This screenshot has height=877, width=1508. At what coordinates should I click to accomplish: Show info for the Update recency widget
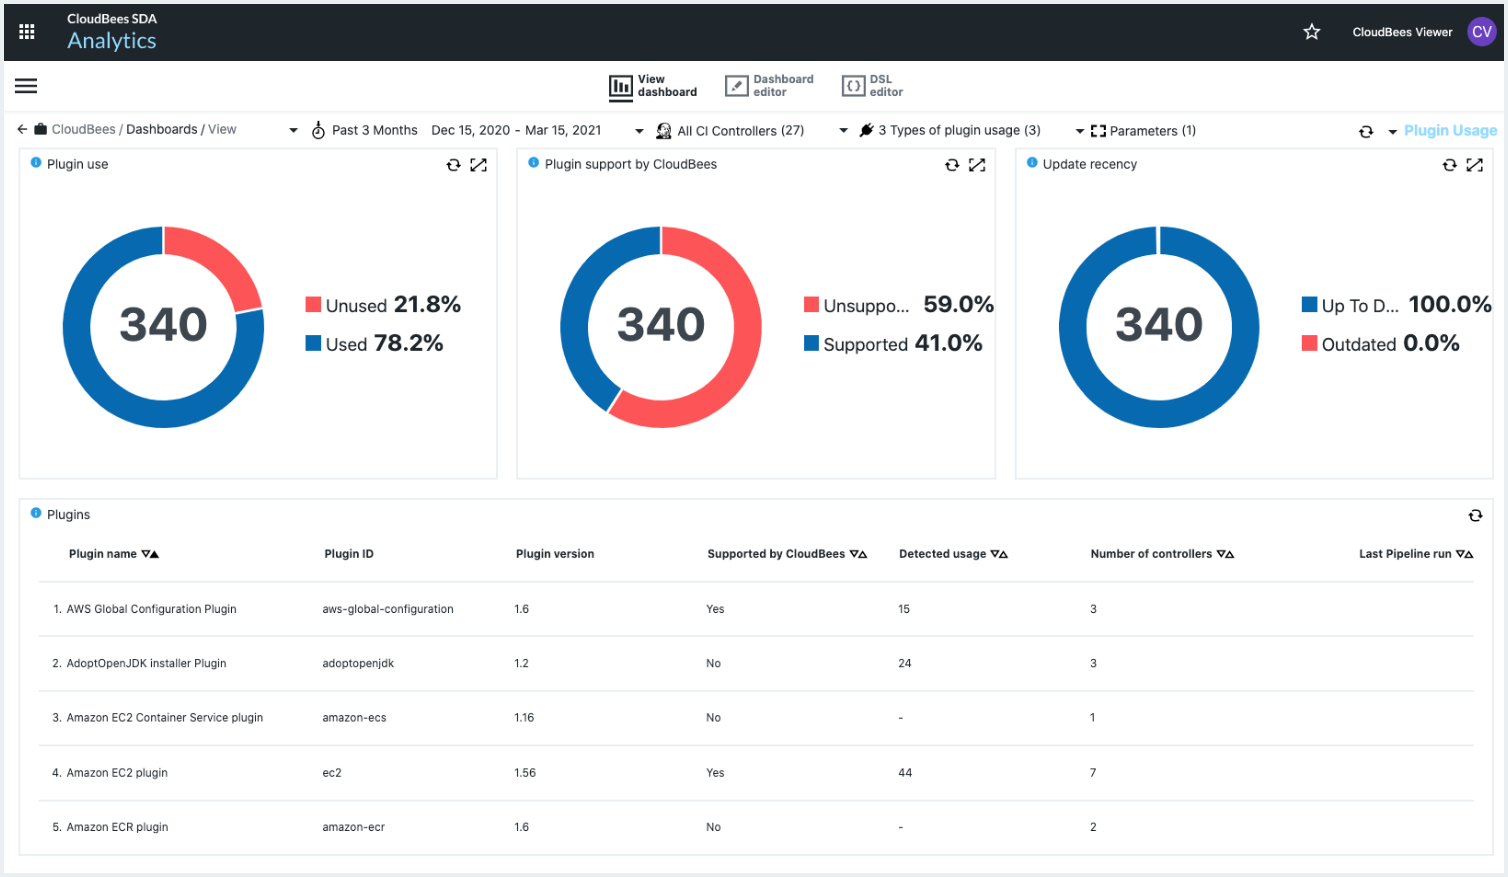(x=1032, y=163)
